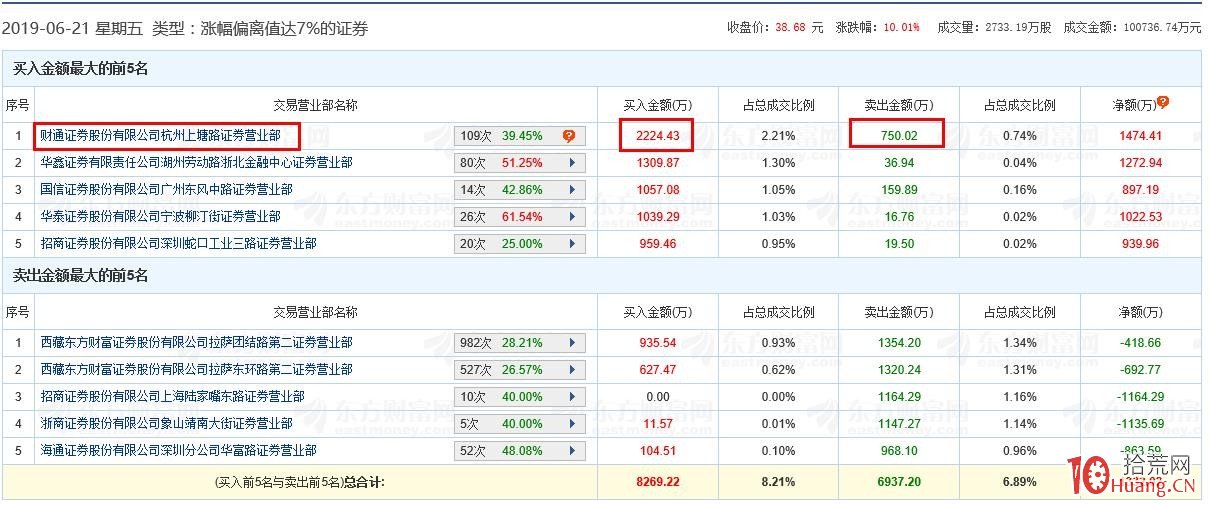This screenshot has height=505, width=1209.
Task: Open 海通证券深圳分公司华富路营业部 link
Action: (x=178, y=450)
